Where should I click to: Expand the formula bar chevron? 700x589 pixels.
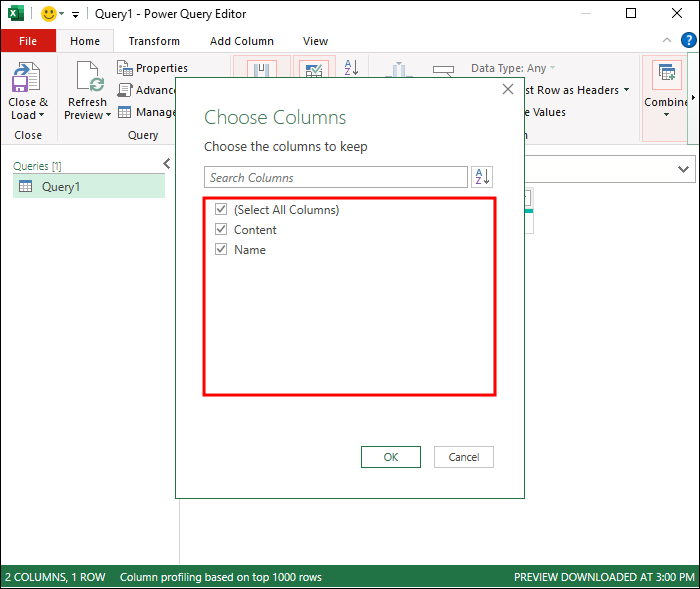[683, 169]
